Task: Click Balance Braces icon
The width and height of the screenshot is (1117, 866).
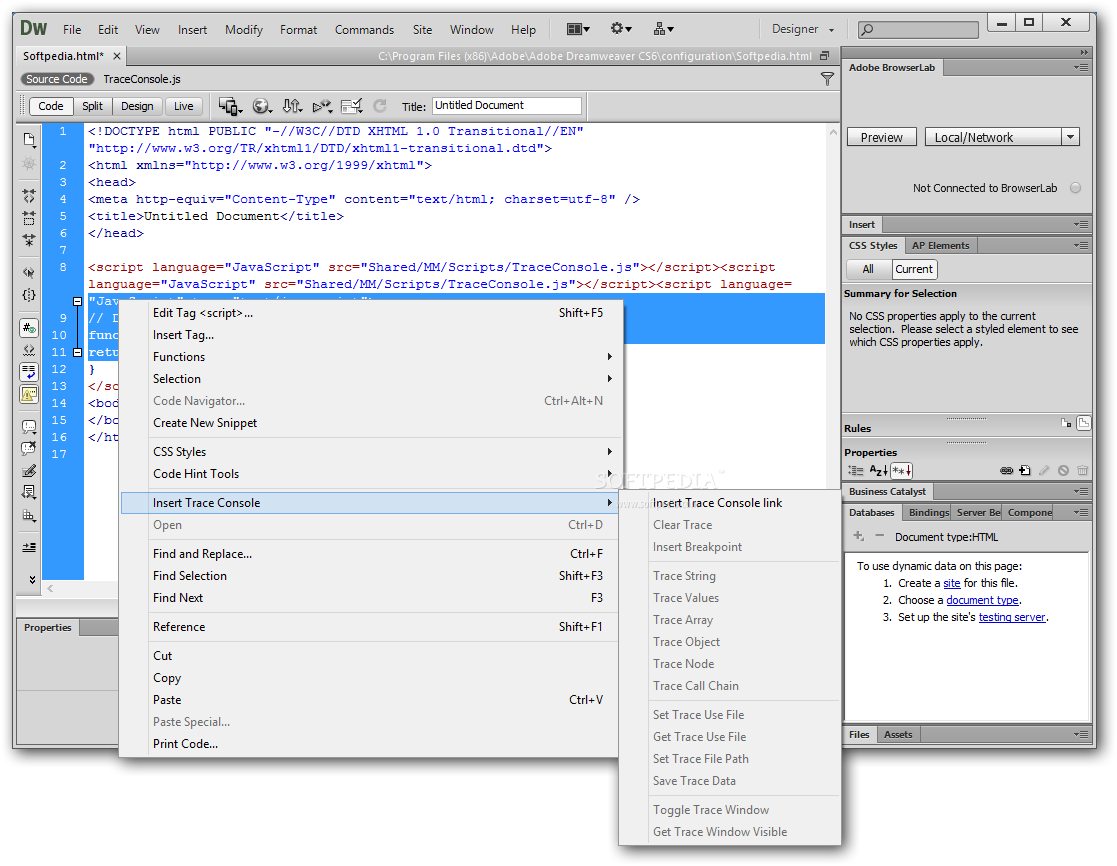Action: [28, 294]
